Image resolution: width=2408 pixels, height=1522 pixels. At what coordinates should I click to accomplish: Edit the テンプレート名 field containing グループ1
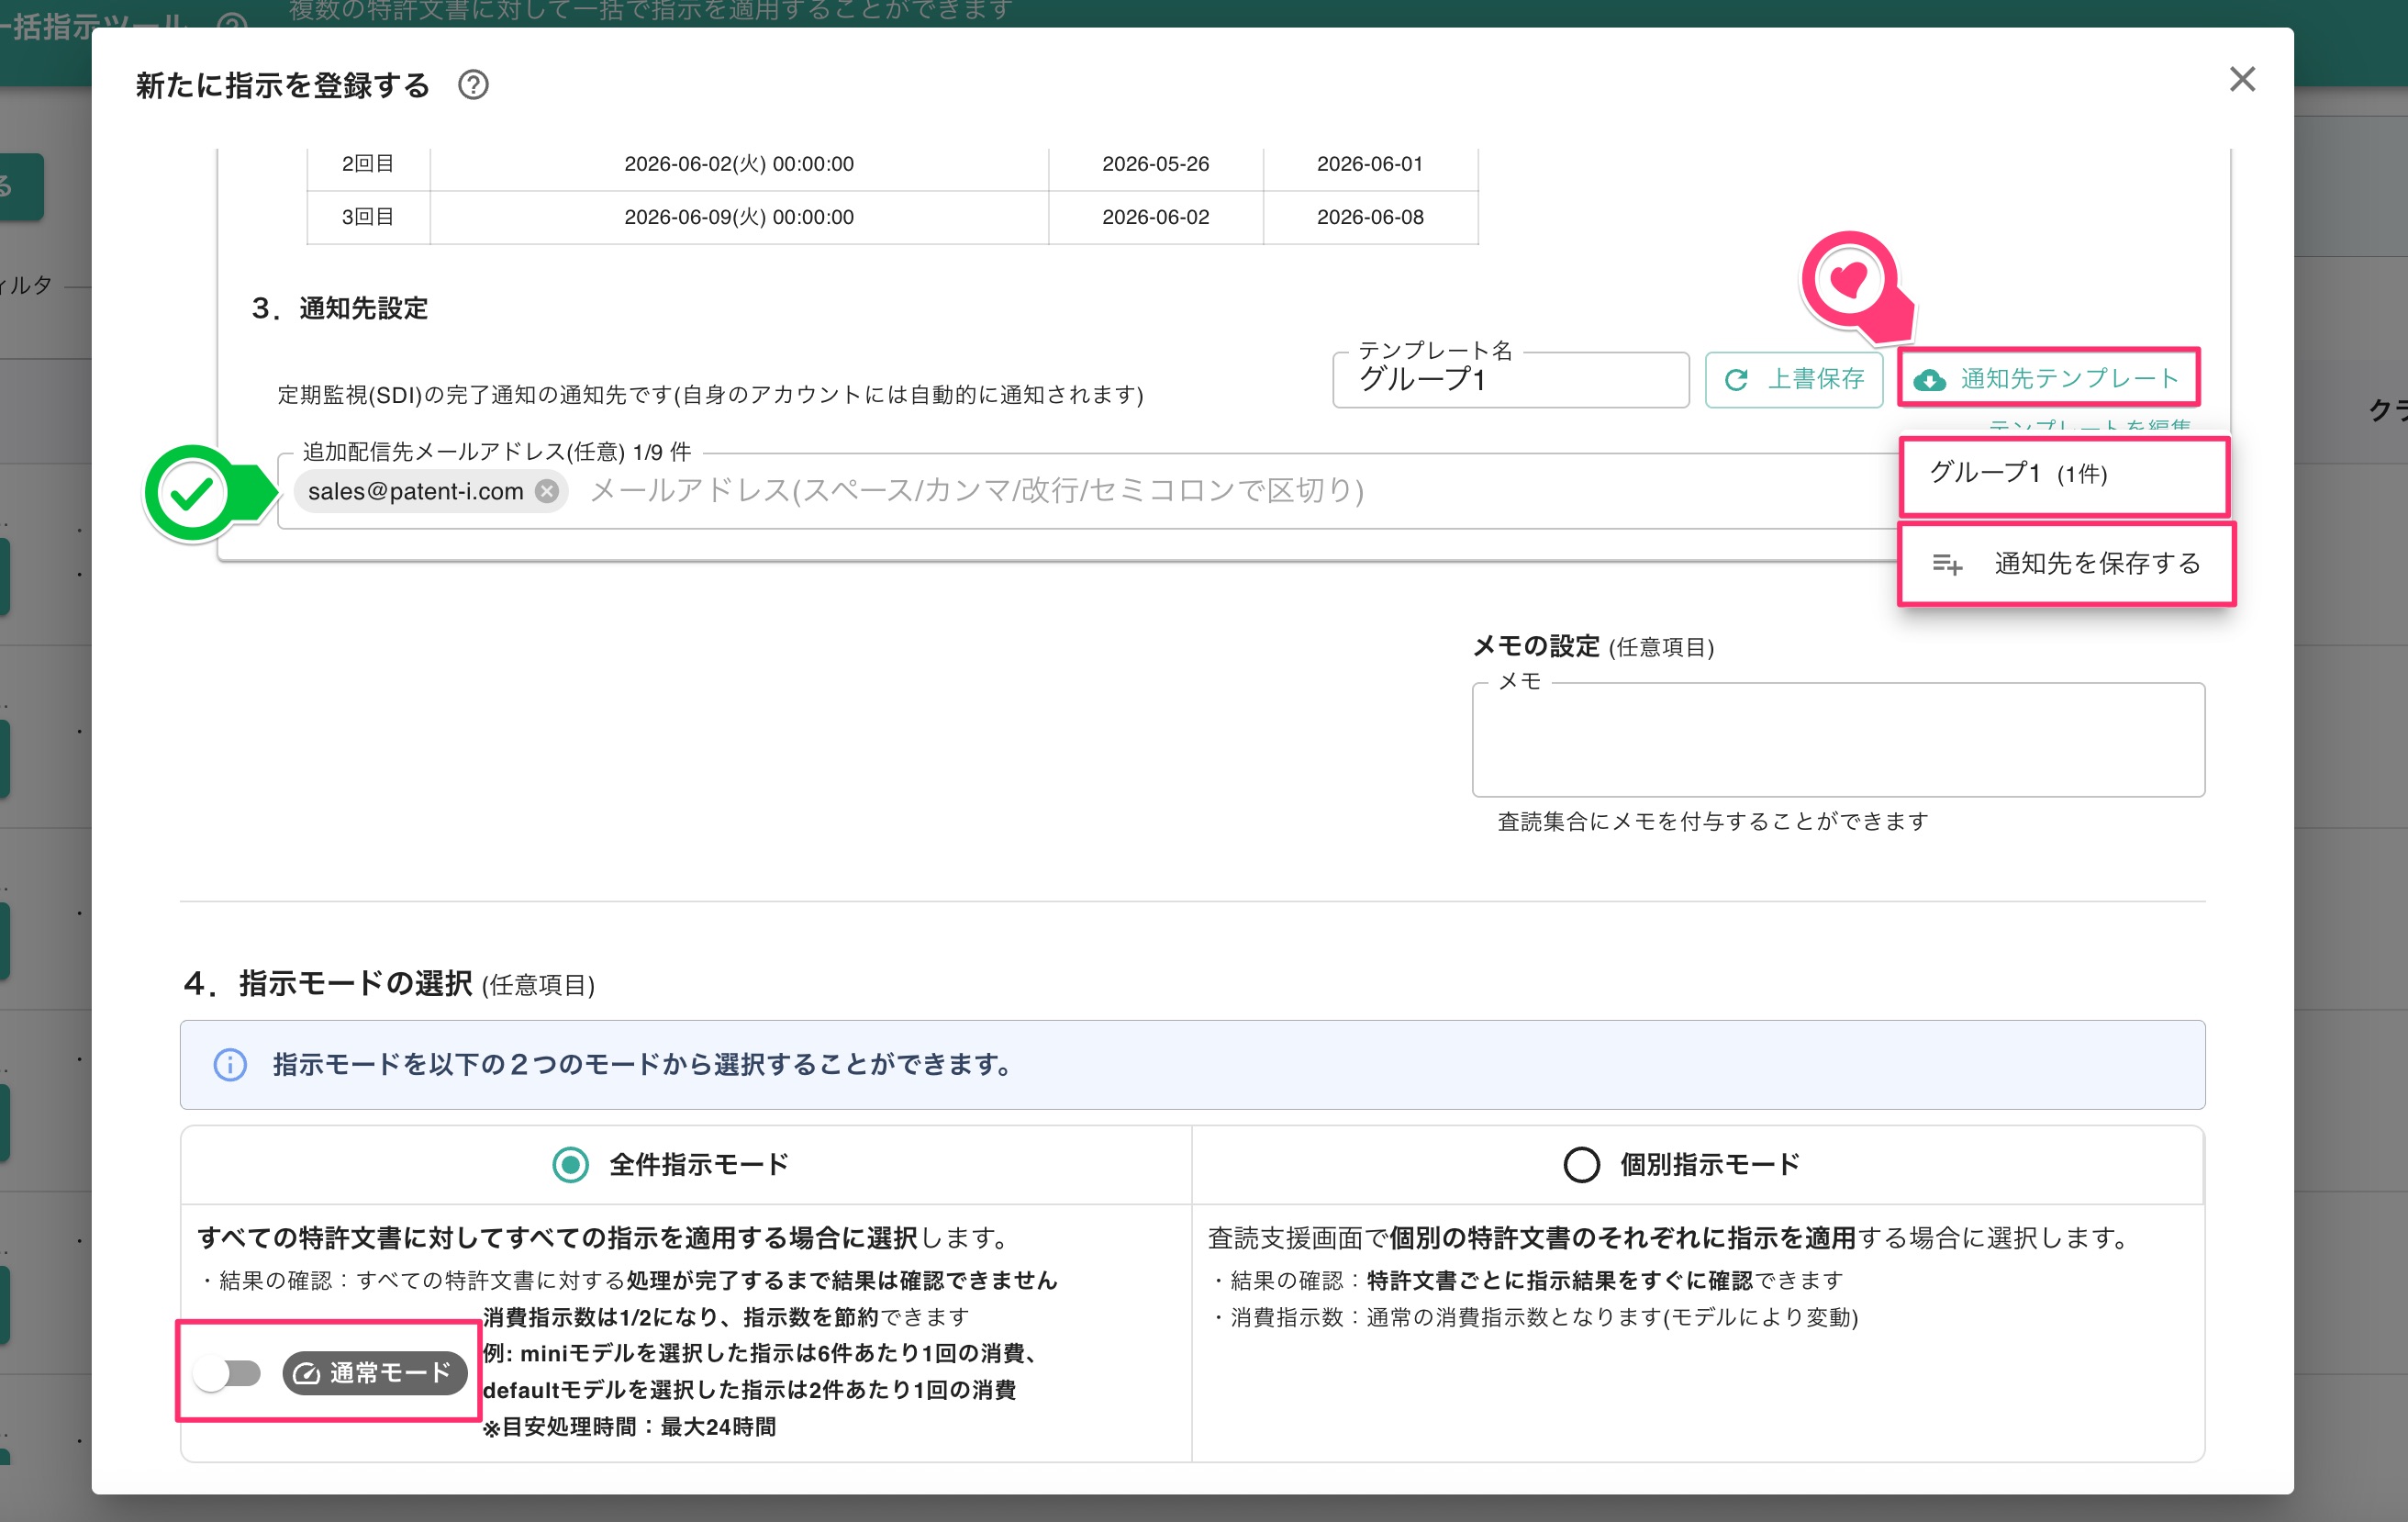coord(1510,380)
